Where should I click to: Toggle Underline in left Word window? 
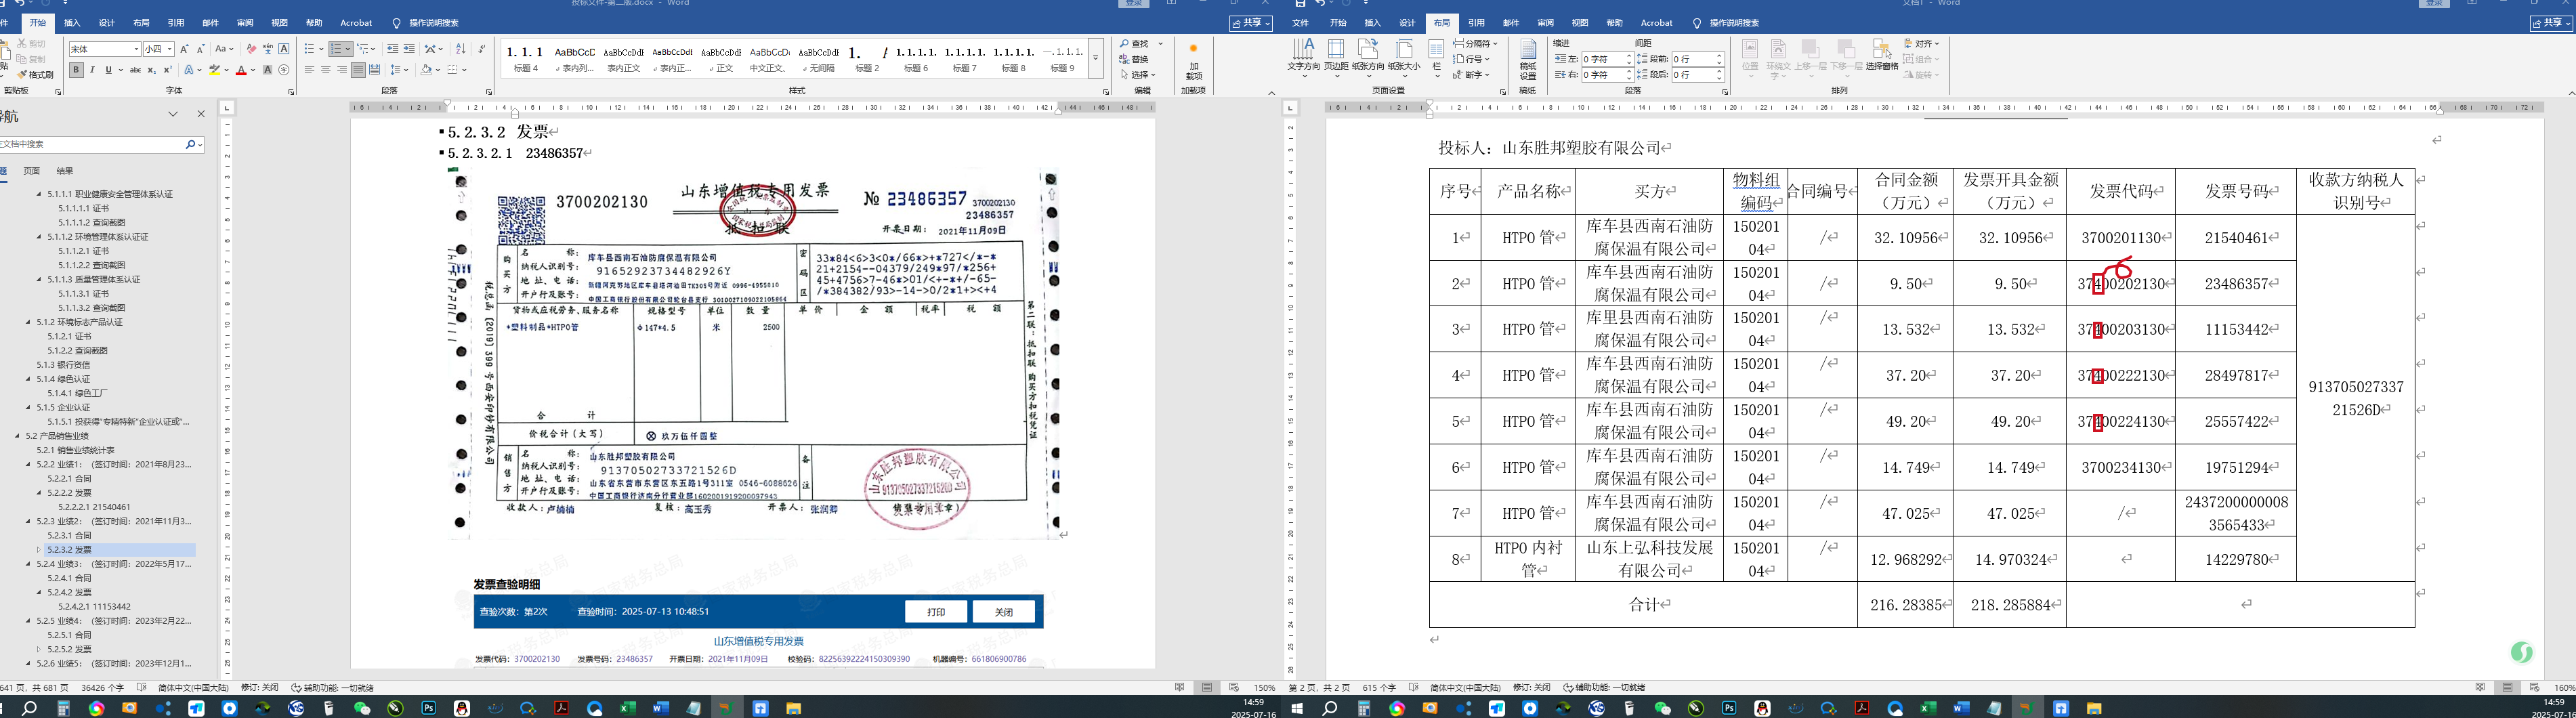pyautogui.click(x=108, y=70)
